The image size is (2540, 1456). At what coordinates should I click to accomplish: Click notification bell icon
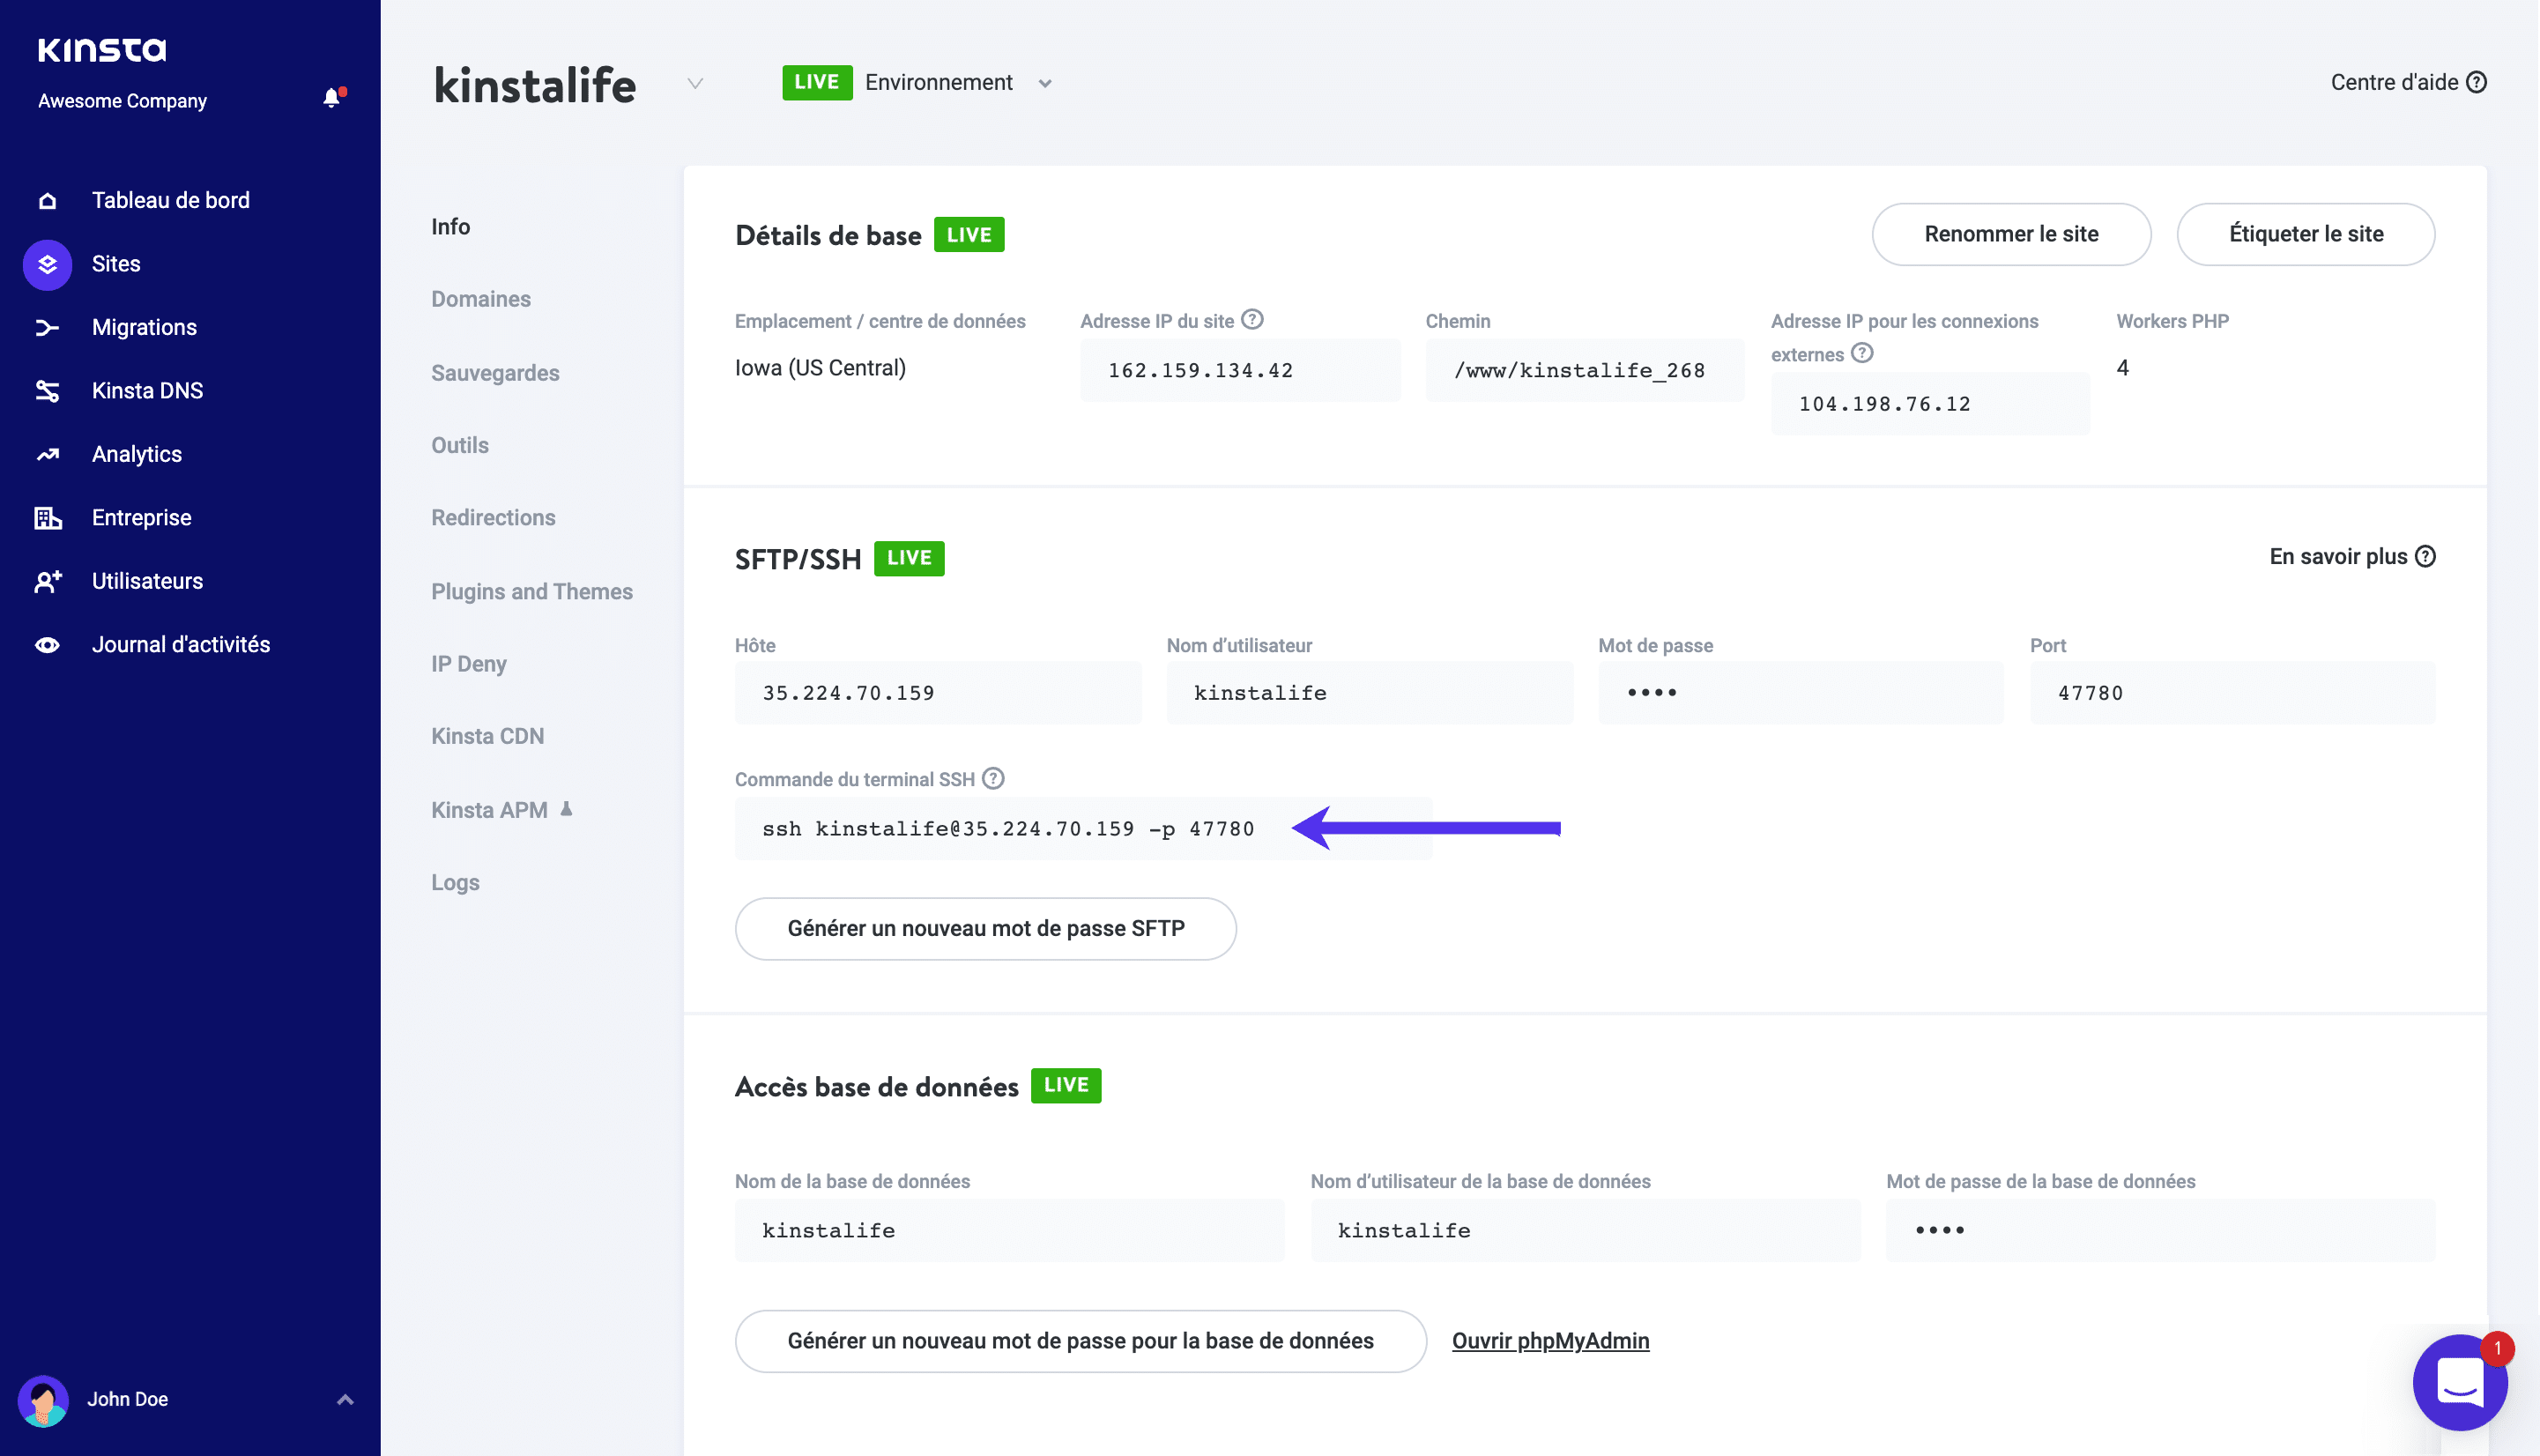tap(331, 98)
